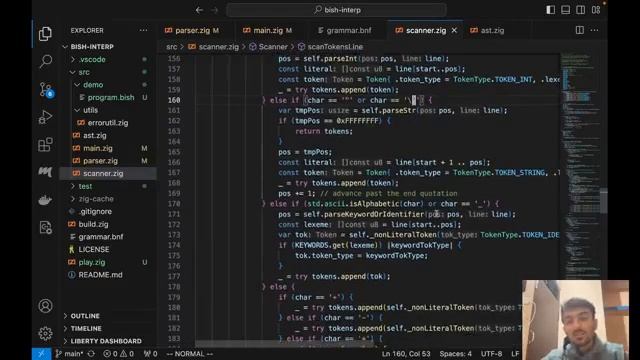
Task: Close the scanner.zig tab
Action: tap(454, 31)
